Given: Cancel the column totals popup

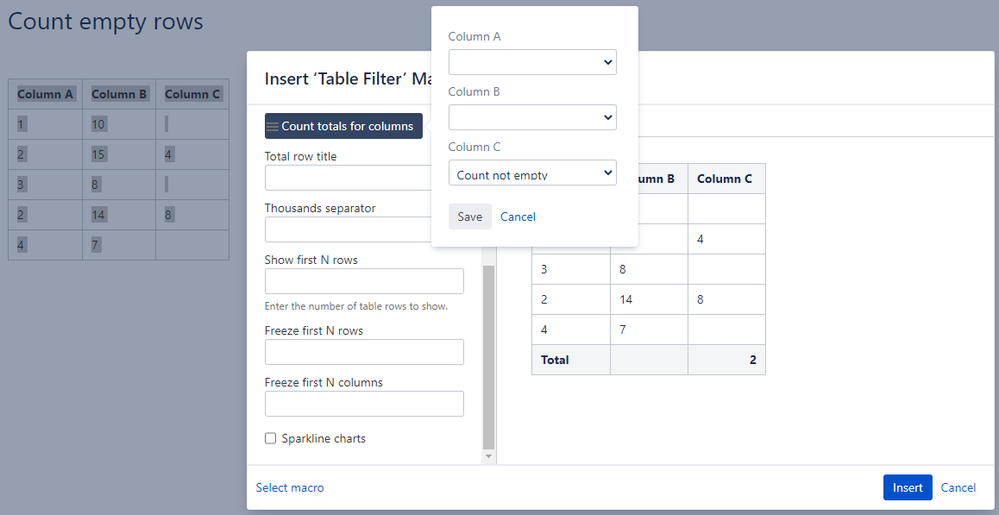Looking at the screenshot, I should (518, 217).
